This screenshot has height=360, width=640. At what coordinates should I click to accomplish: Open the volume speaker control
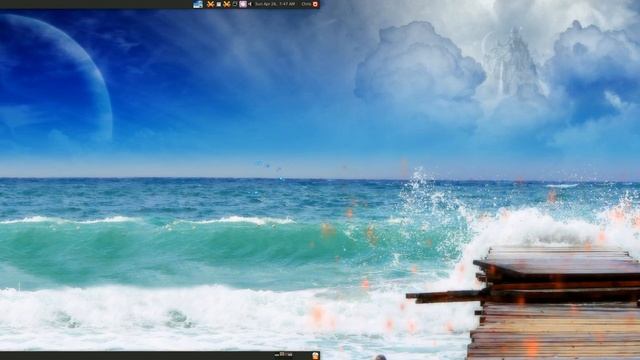[250, 4]
